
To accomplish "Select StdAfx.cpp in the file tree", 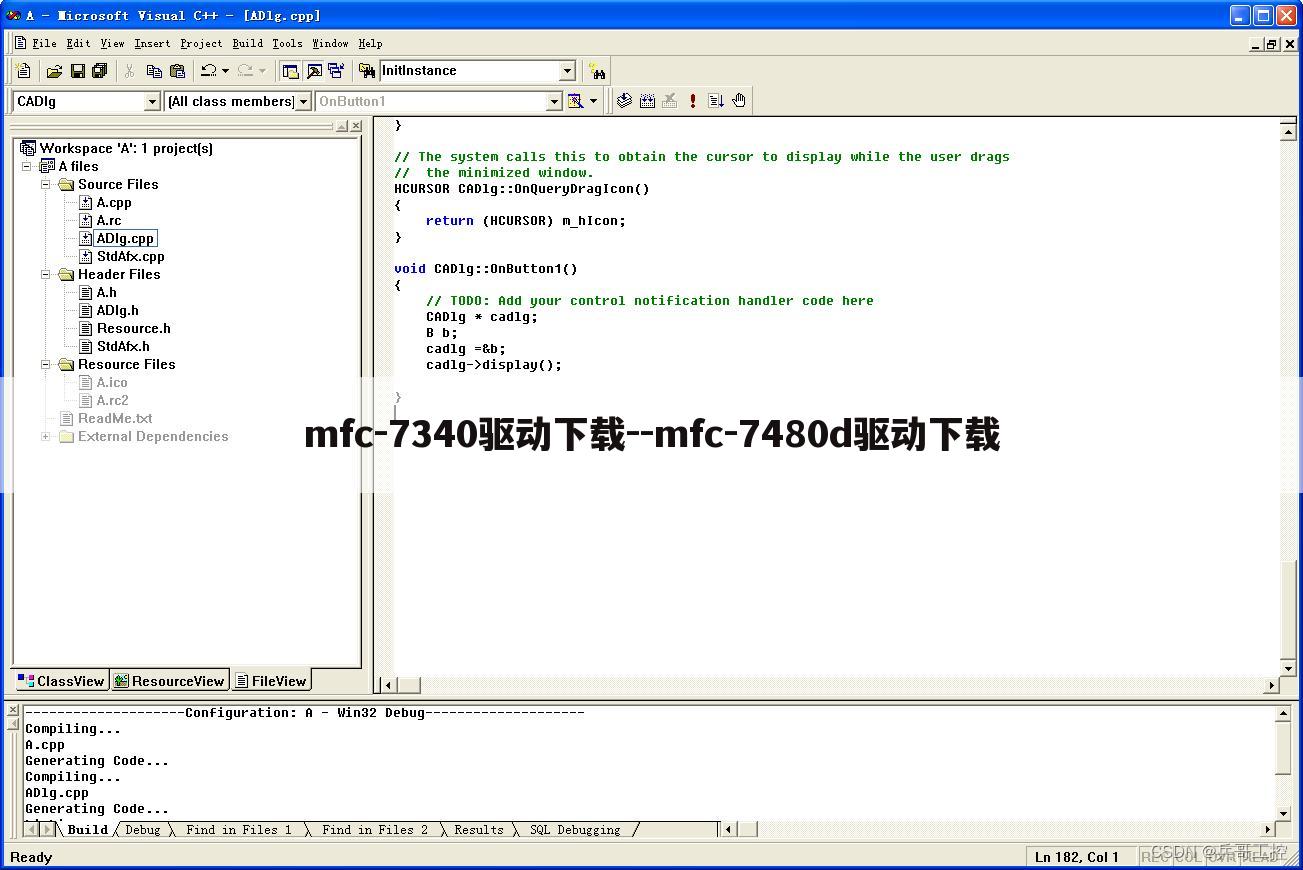I will click(x=130, y=256).
